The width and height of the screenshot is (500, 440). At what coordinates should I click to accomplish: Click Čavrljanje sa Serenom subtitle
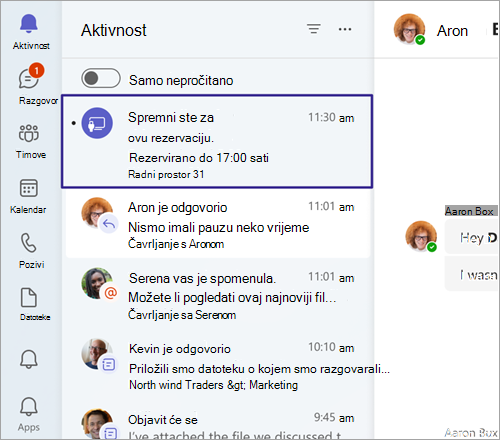182,315
